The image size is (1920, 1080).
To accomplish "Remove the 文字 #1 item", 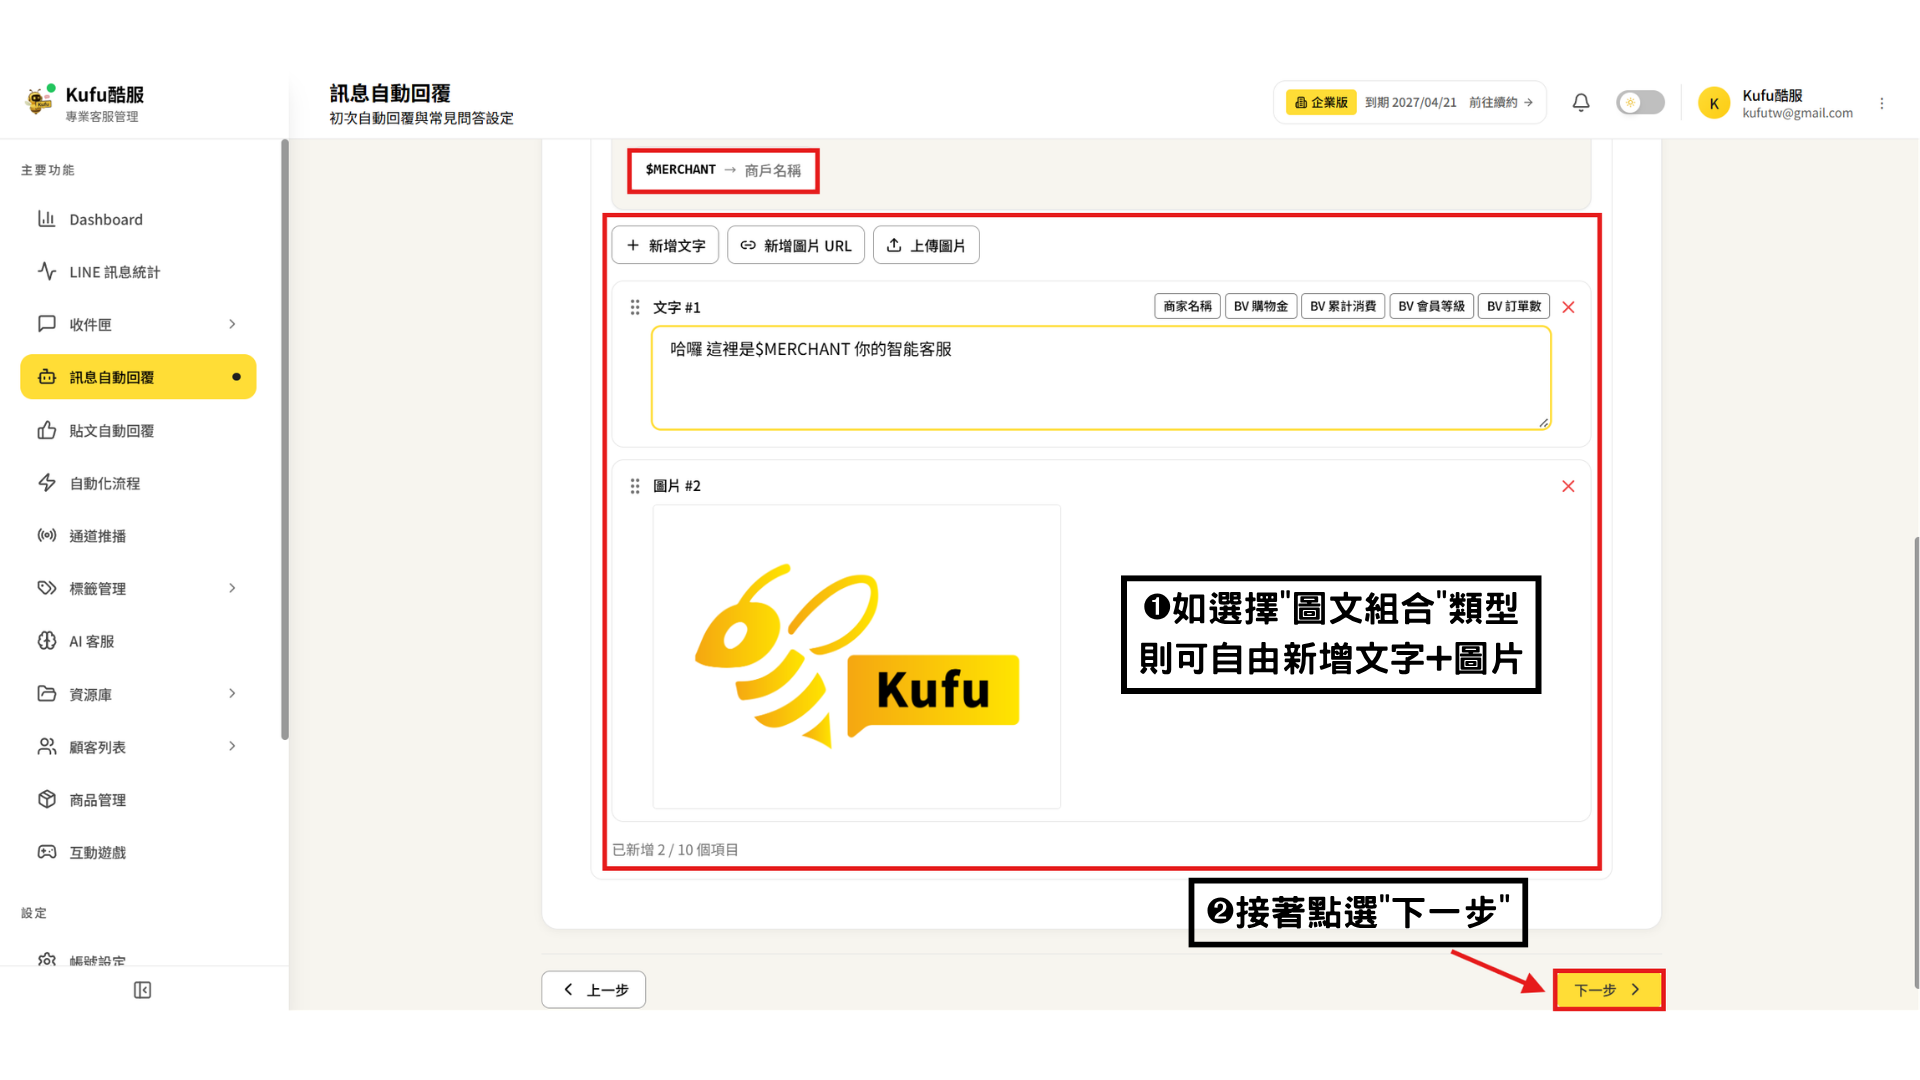I will pos(1568,307).
